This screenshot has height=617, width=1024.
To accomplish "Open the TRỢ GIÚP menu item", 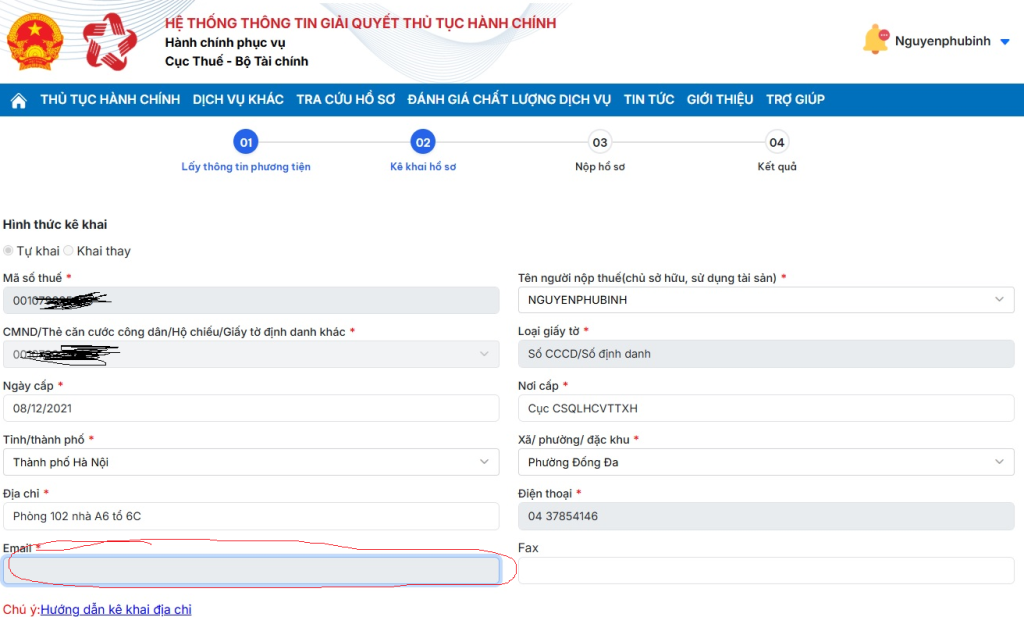I will [x=795, y=100].
